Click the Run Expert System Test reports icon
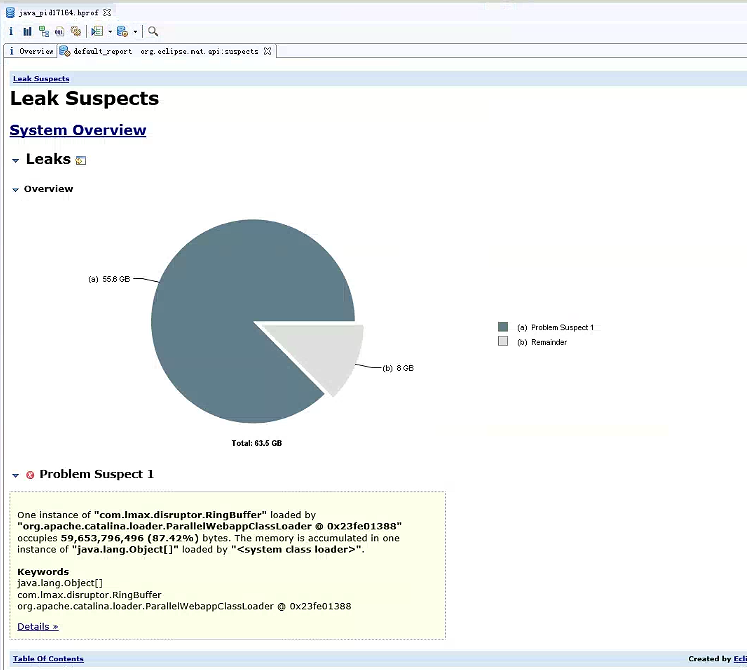 pyautogui.click(x=96, y=32)
